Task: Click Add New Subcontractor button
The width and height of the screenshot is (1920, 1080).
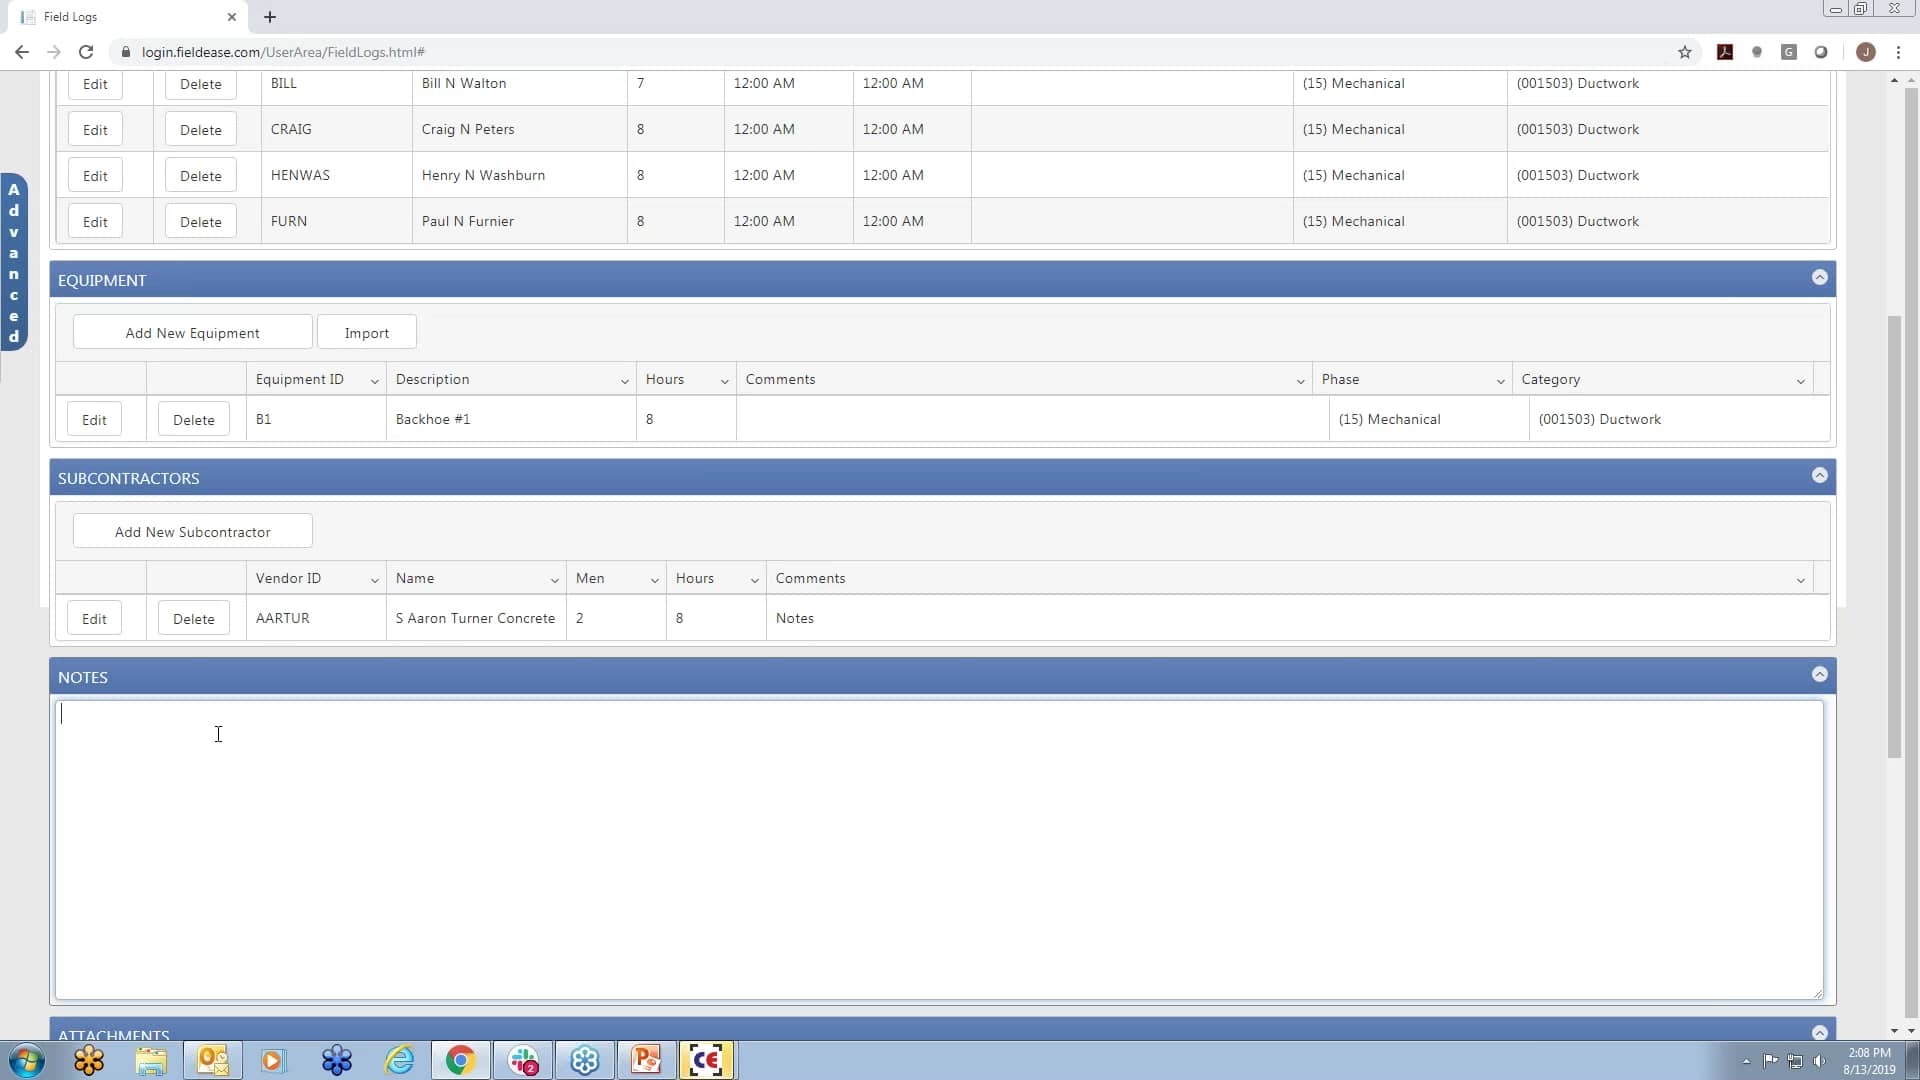Action: click(x=192, y=532)
